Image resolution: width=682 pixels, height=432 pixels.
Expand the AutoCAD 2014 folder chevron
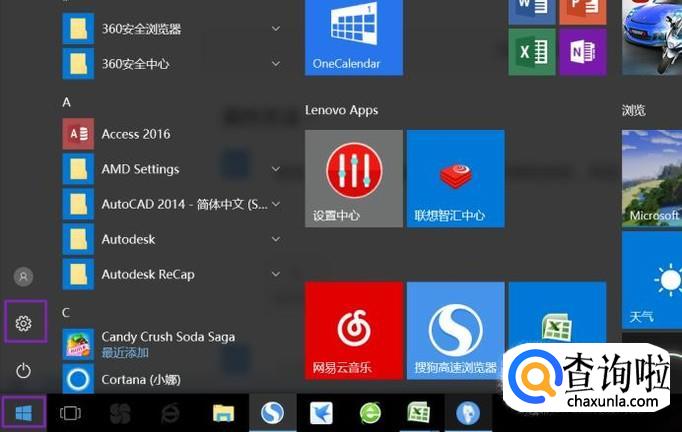[276, 204]
